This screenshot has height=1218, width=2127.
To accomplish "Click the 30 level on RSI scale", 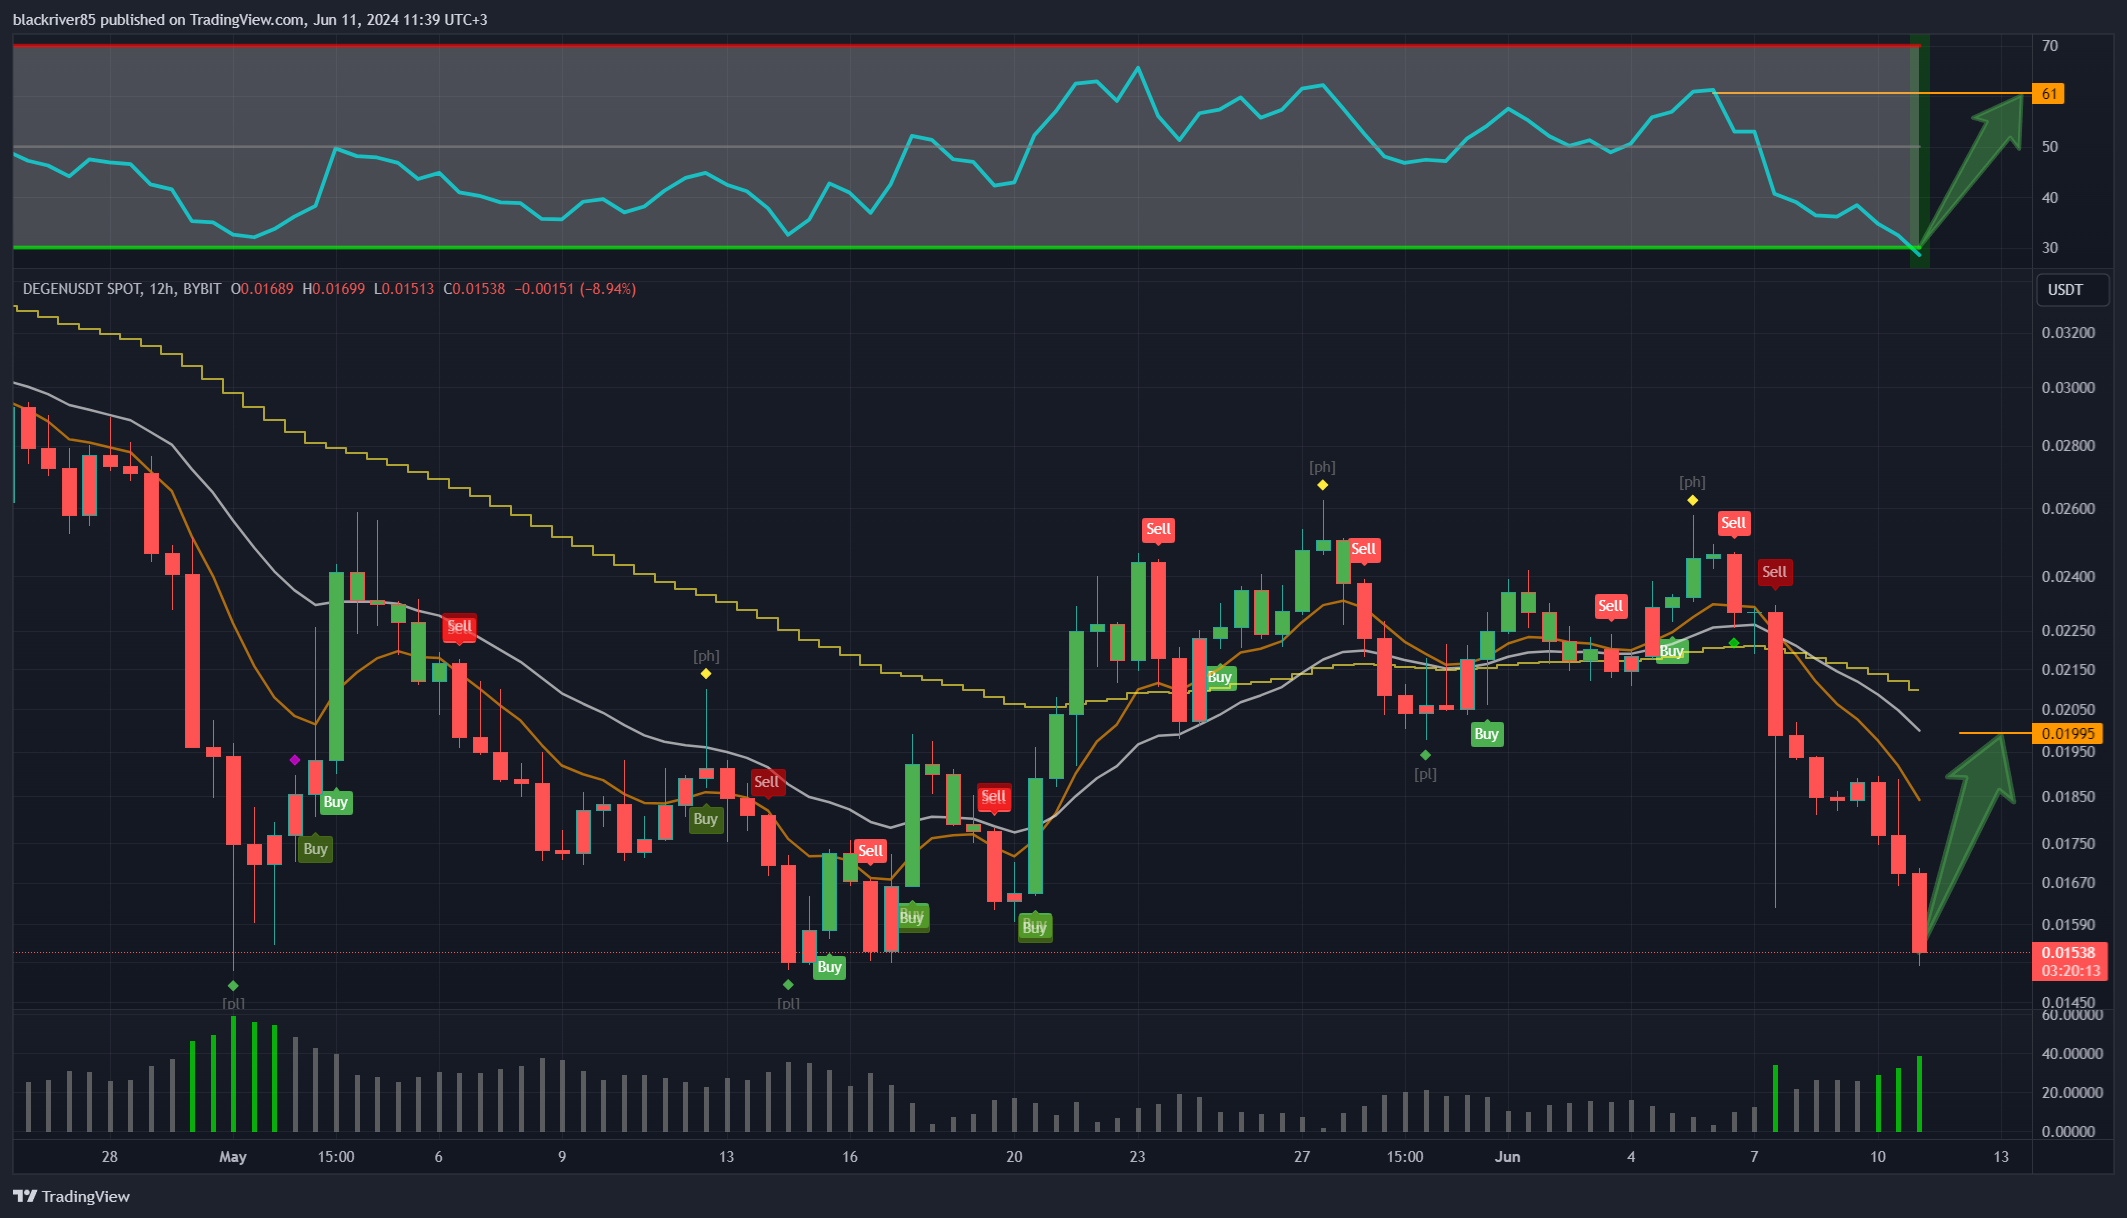I will pos(2050,248).
